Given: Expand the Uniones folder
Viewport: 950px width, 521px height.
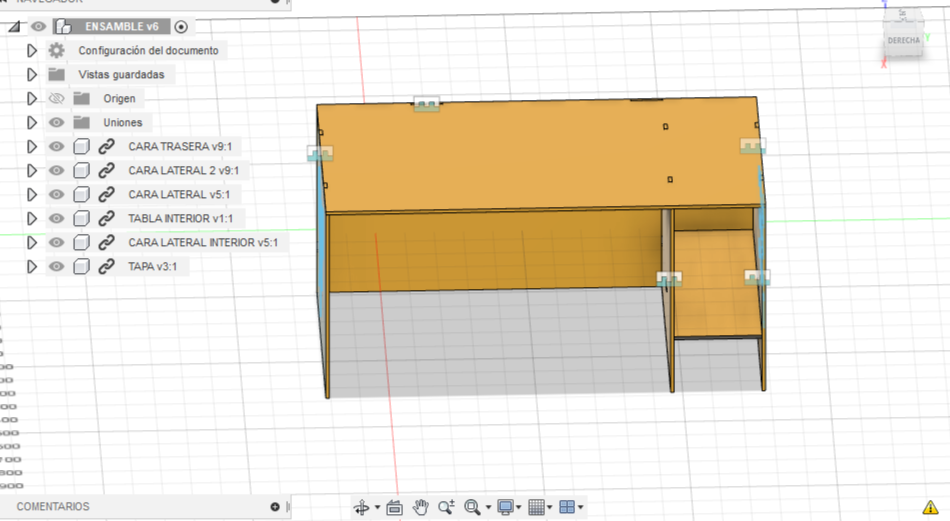Looking at the screenshot, I should tap(32, 122).
